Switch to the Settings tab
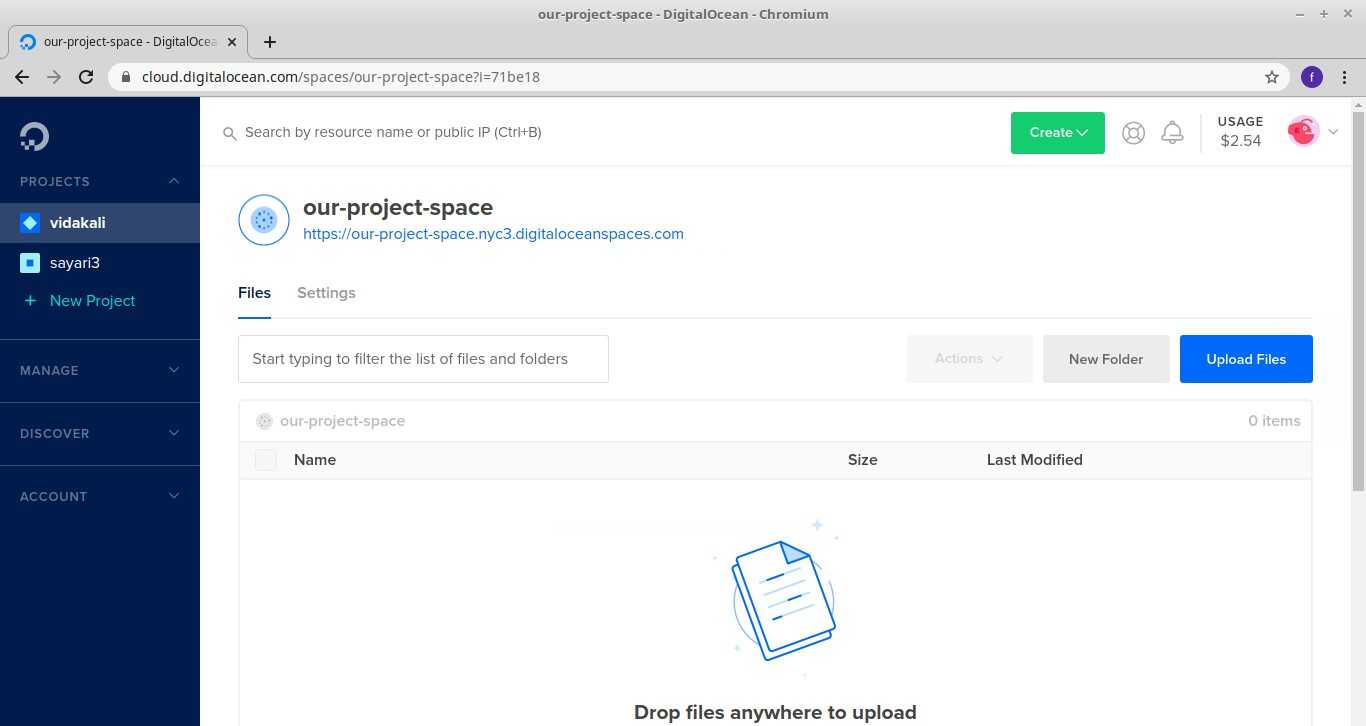 click(x=326, y=293)
